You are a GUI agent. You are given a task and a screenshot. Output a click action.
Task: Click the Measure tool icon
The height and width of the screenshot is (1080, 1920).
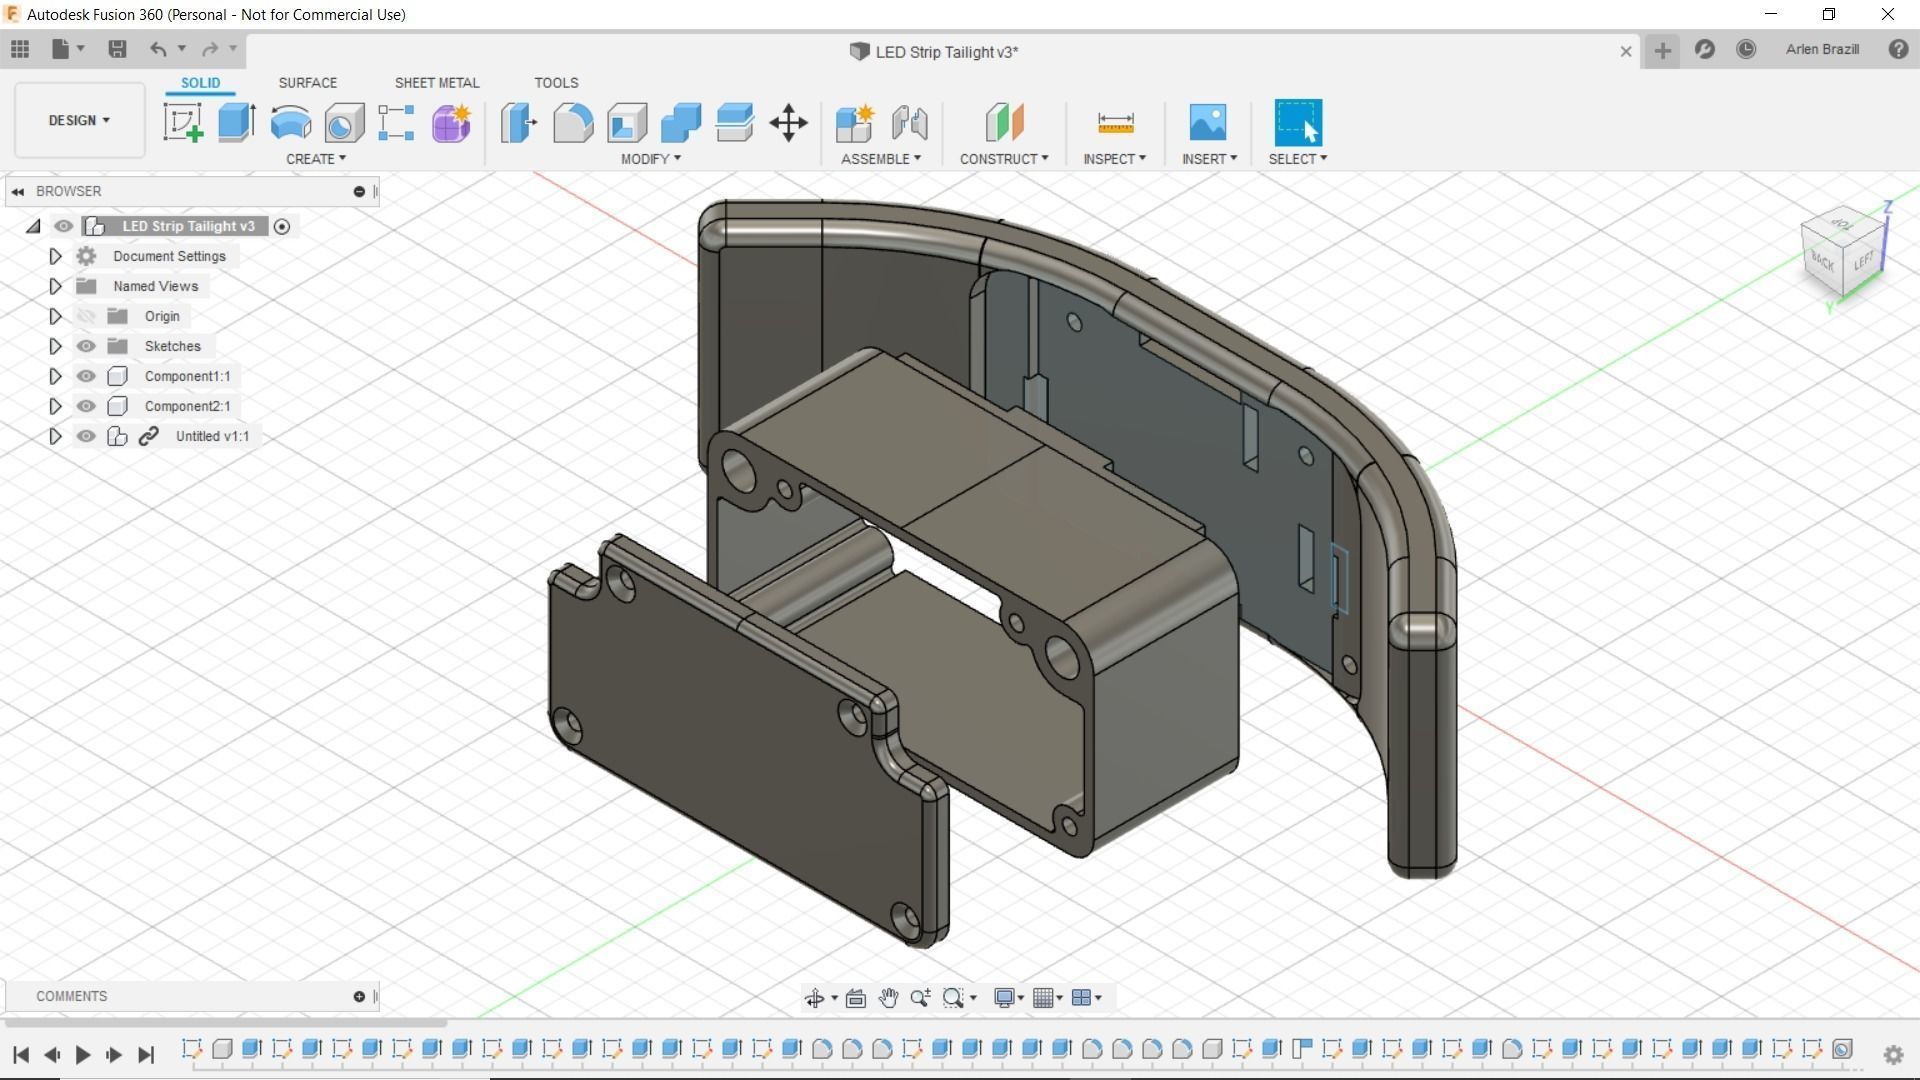click(x=1115, y=123)
